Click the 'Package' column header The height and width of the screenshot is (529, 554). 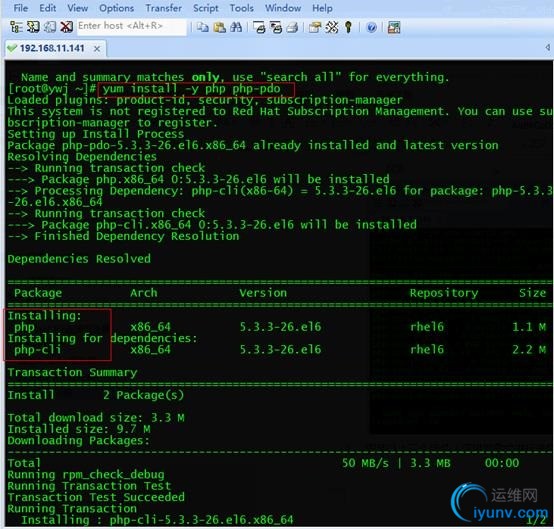pos(38,293)
